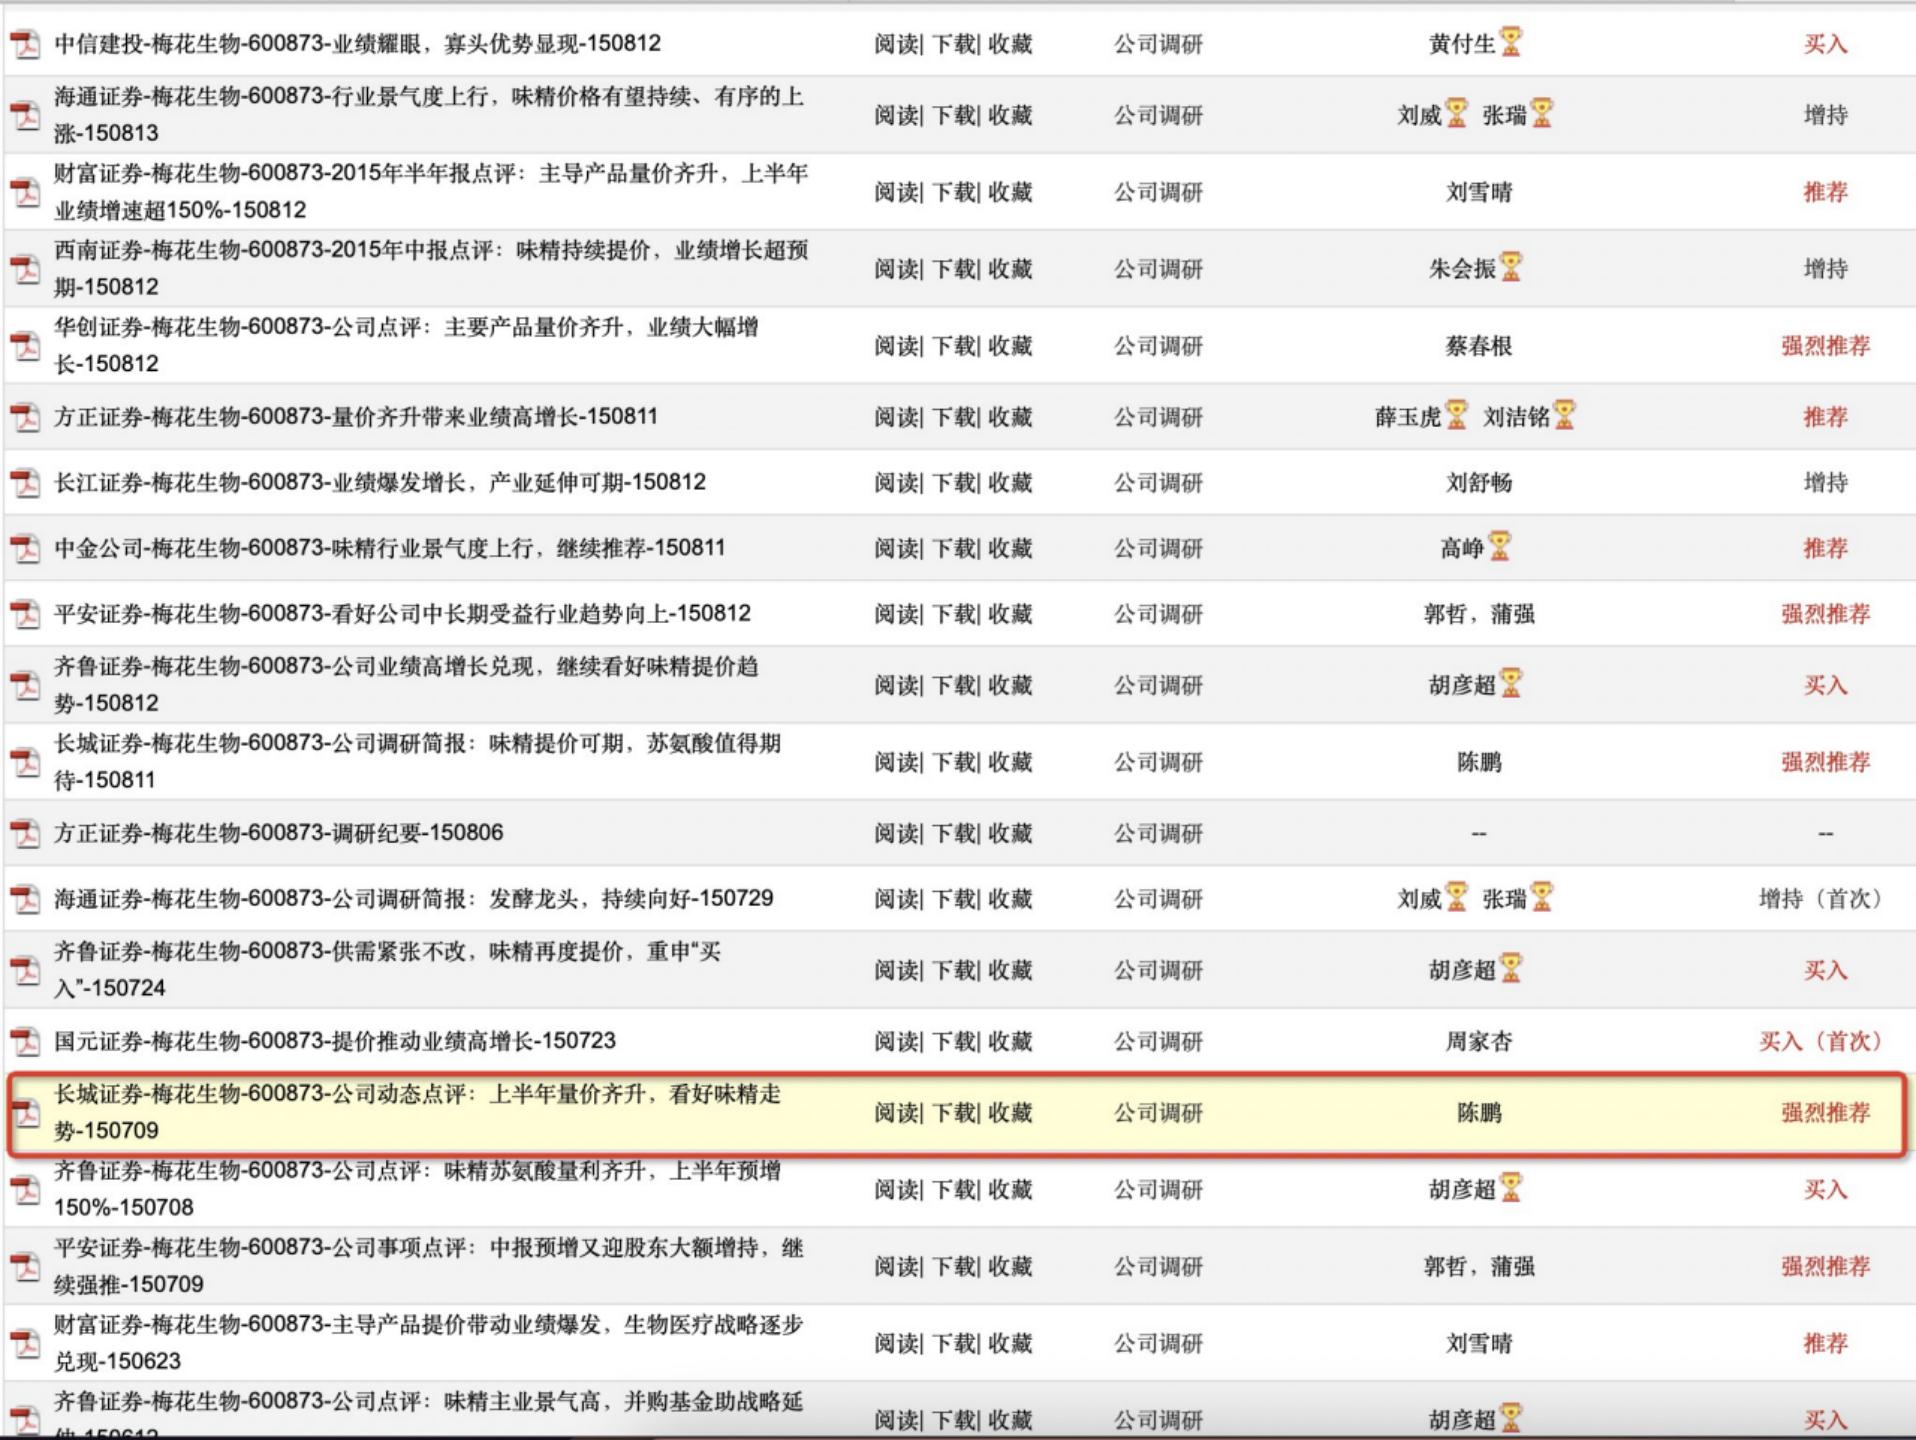Viewport: 1916px width, 1440px height.
Task: Select PDF icon for 齐鲁证券 report dated 150708
Action: tap(25, 1190)
